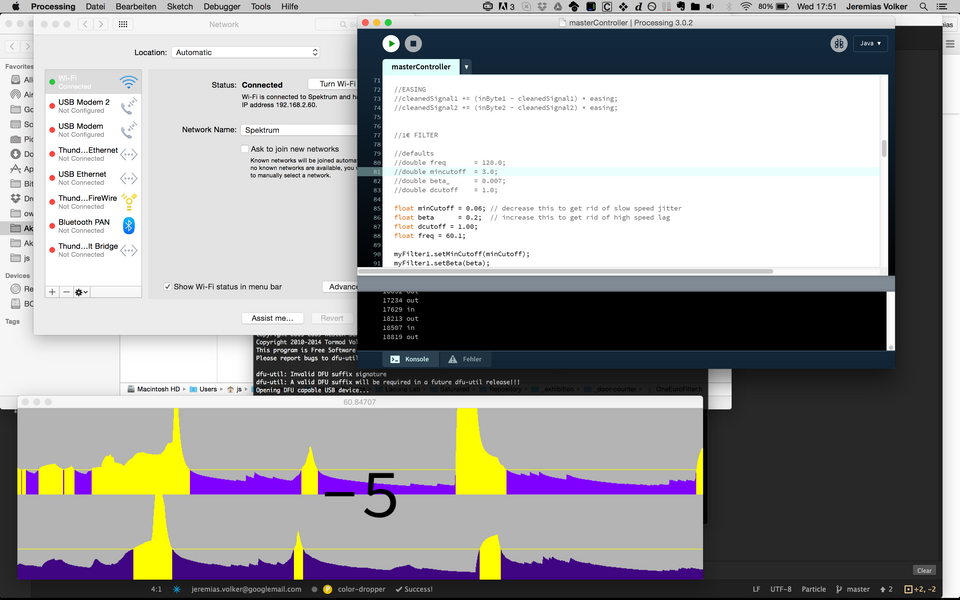Switch to the Konsole tab
The width and height of the screenshot is (960, 600).
410,359
